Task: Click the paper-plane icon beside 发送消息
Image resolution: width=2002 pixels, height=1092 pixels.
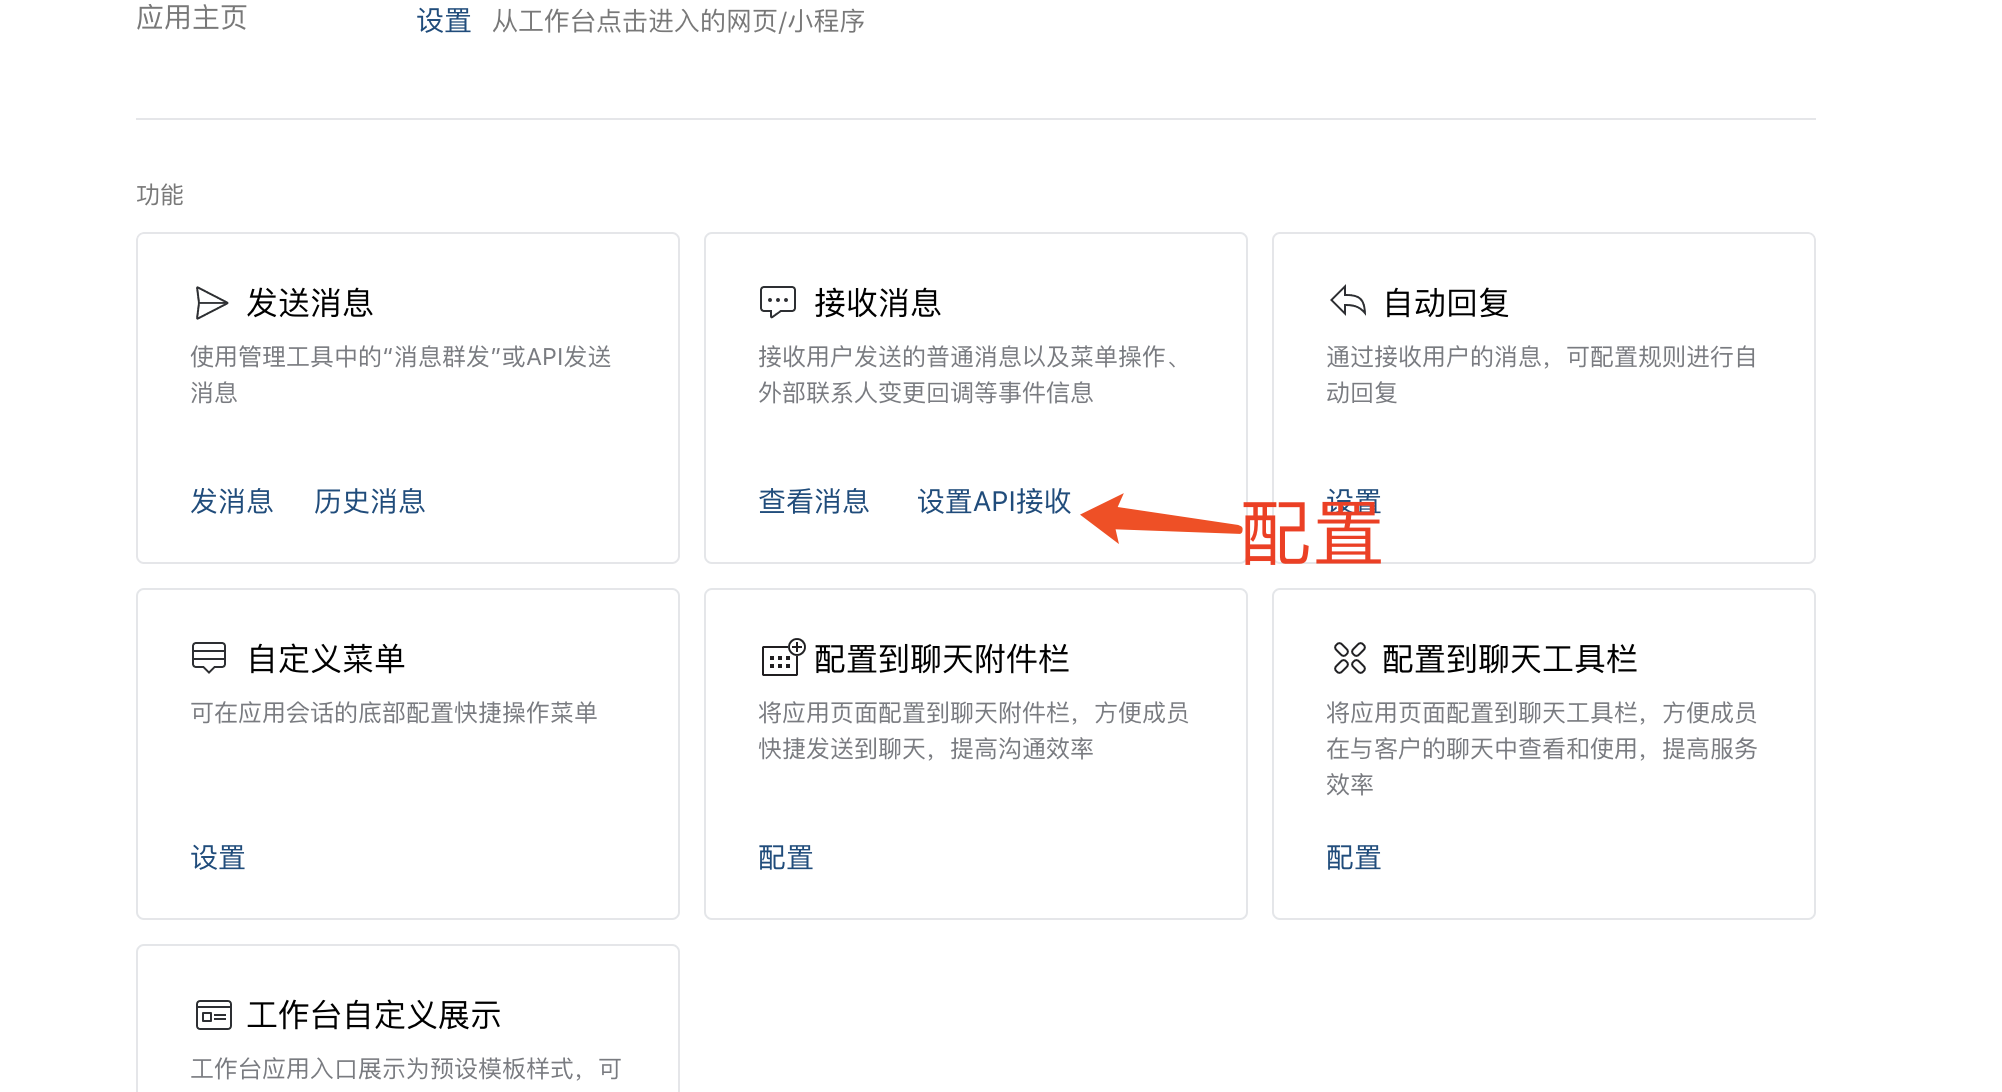Action: pyautogui.click(x=211, y=303)
